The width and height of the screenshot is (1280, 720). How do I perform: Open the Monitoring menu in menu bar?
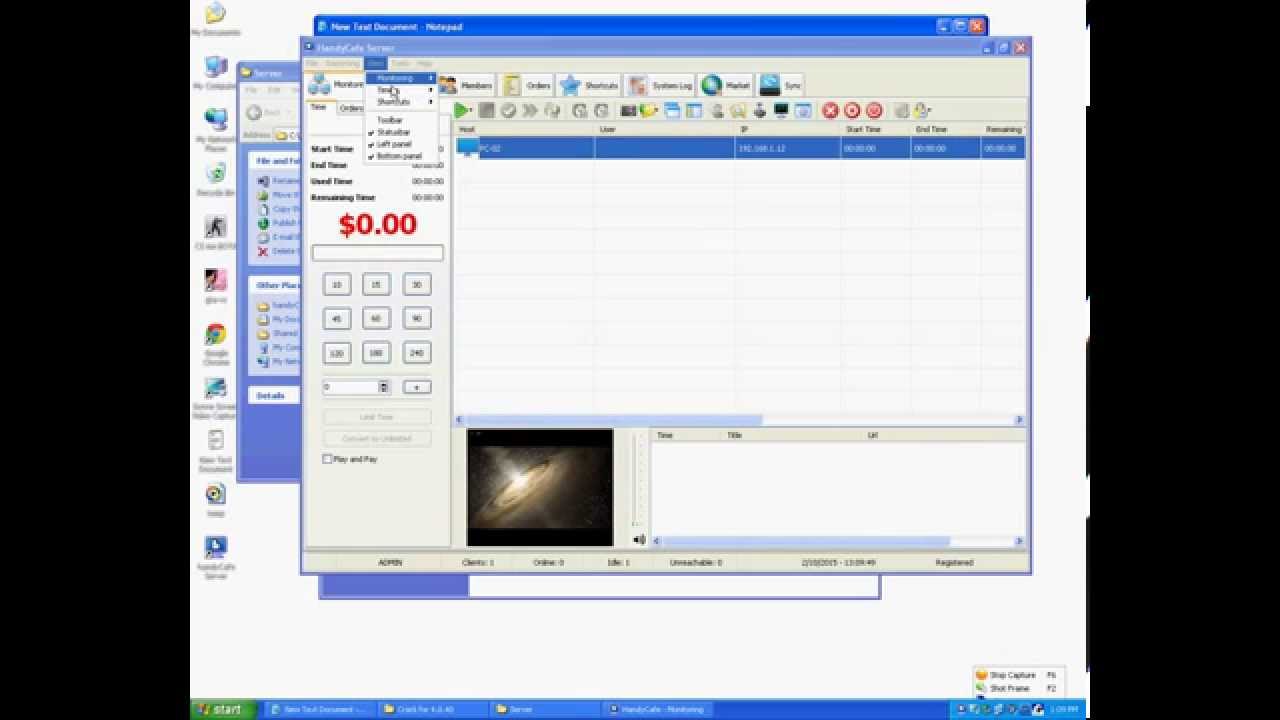pyautogui.click(x=342, y=63)
